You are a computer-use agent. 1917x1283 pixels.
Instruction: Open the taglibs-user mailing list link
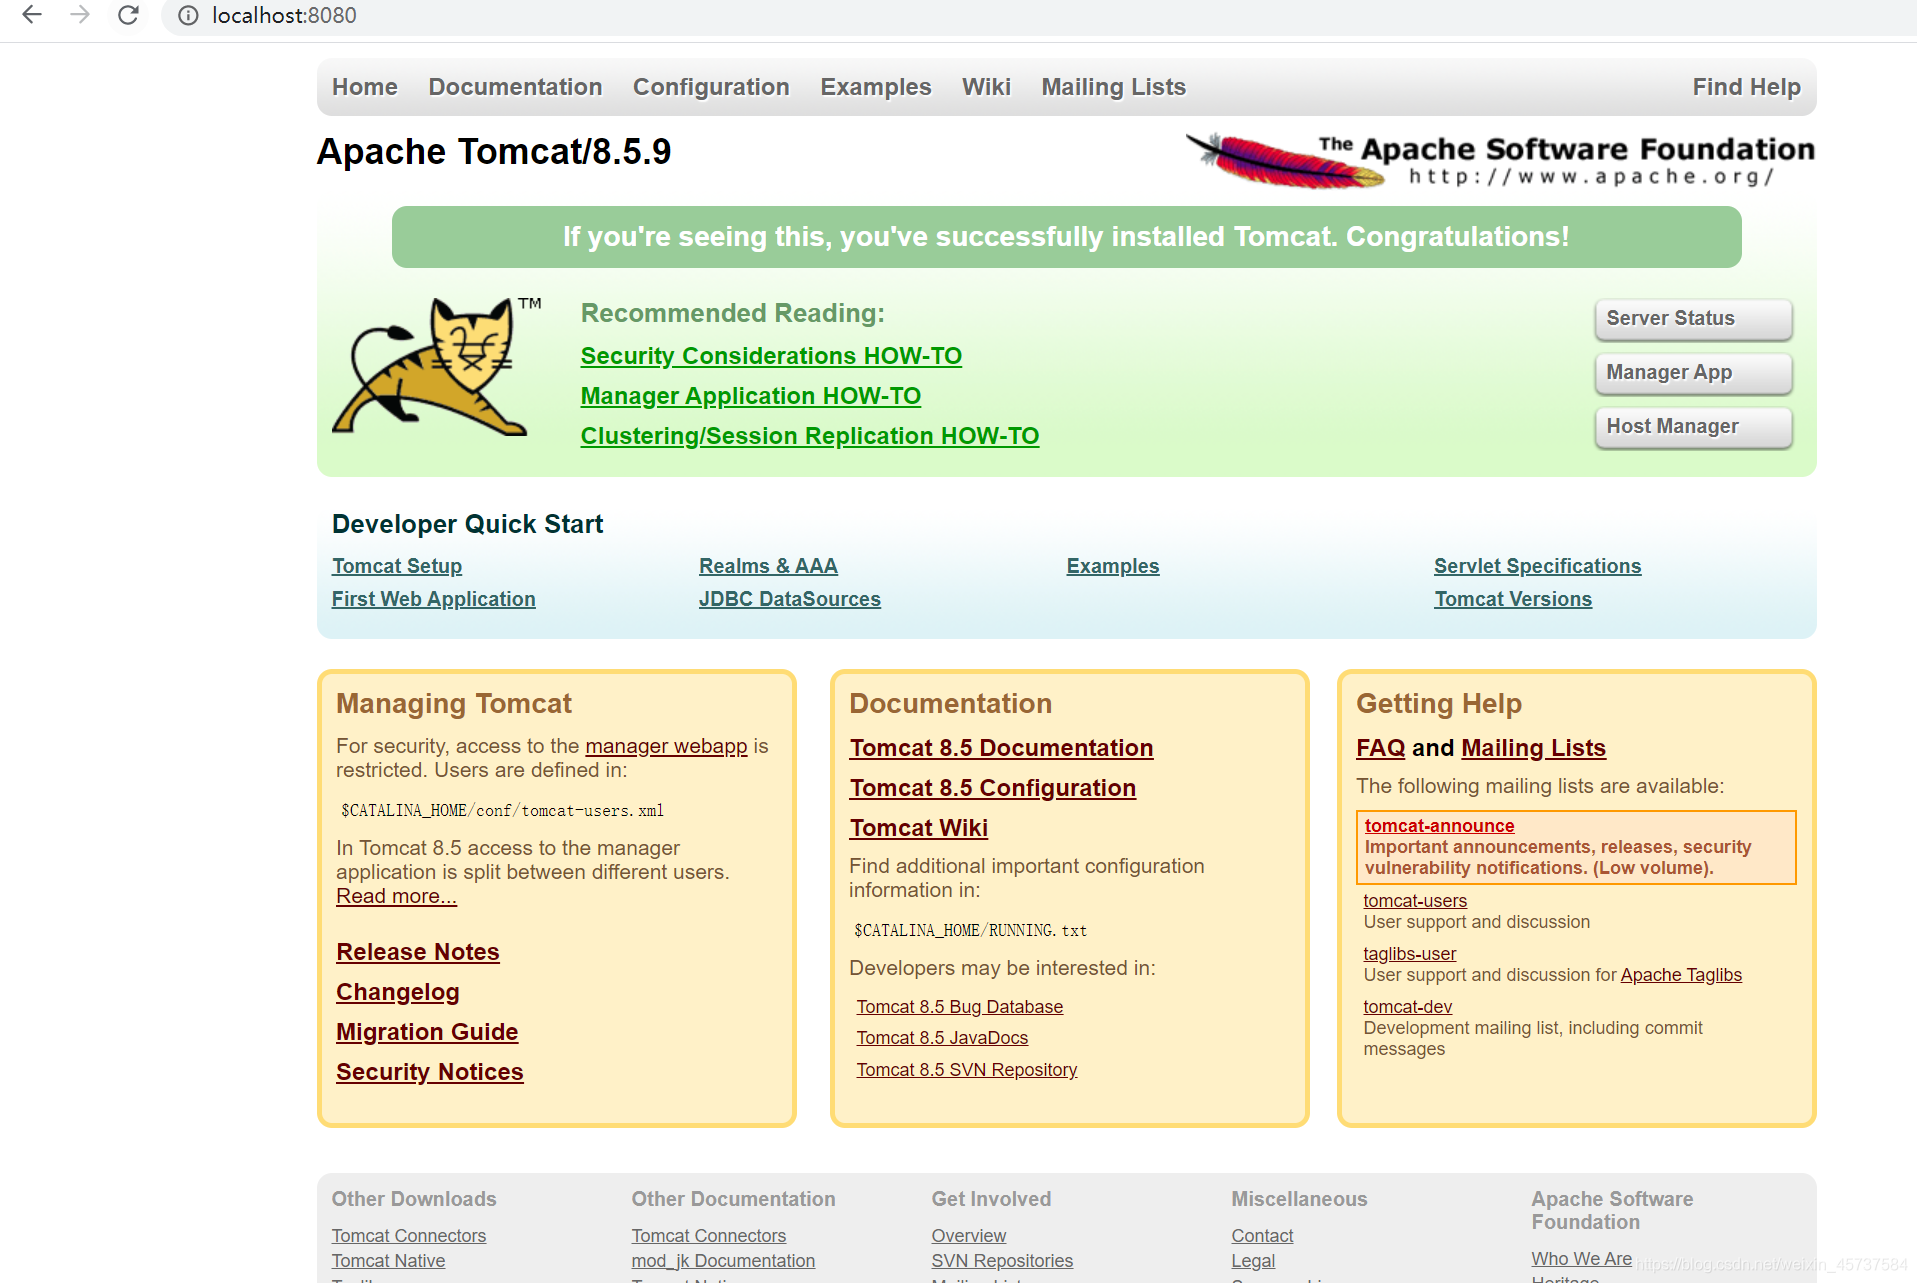point(1409,954)
